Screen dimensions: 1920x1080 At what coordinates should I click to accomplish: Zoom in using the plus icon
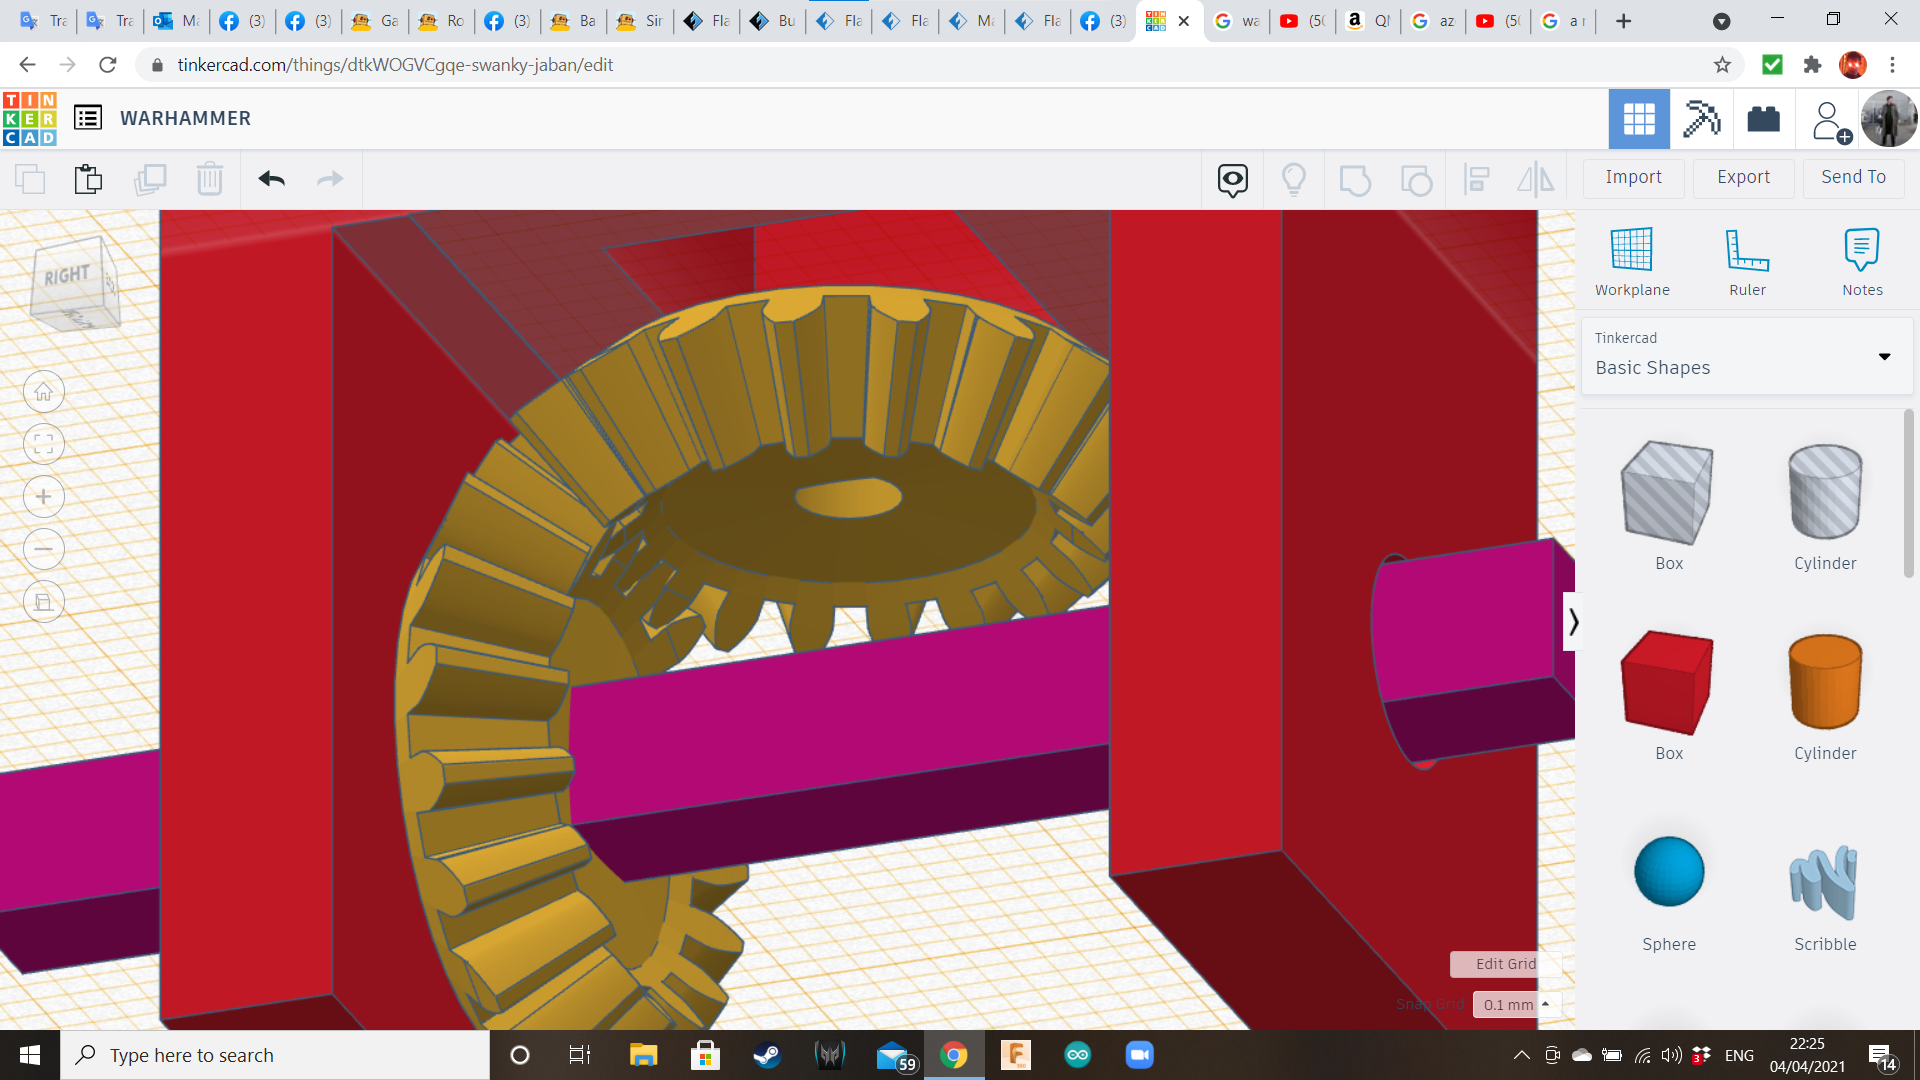pos(44,497)
